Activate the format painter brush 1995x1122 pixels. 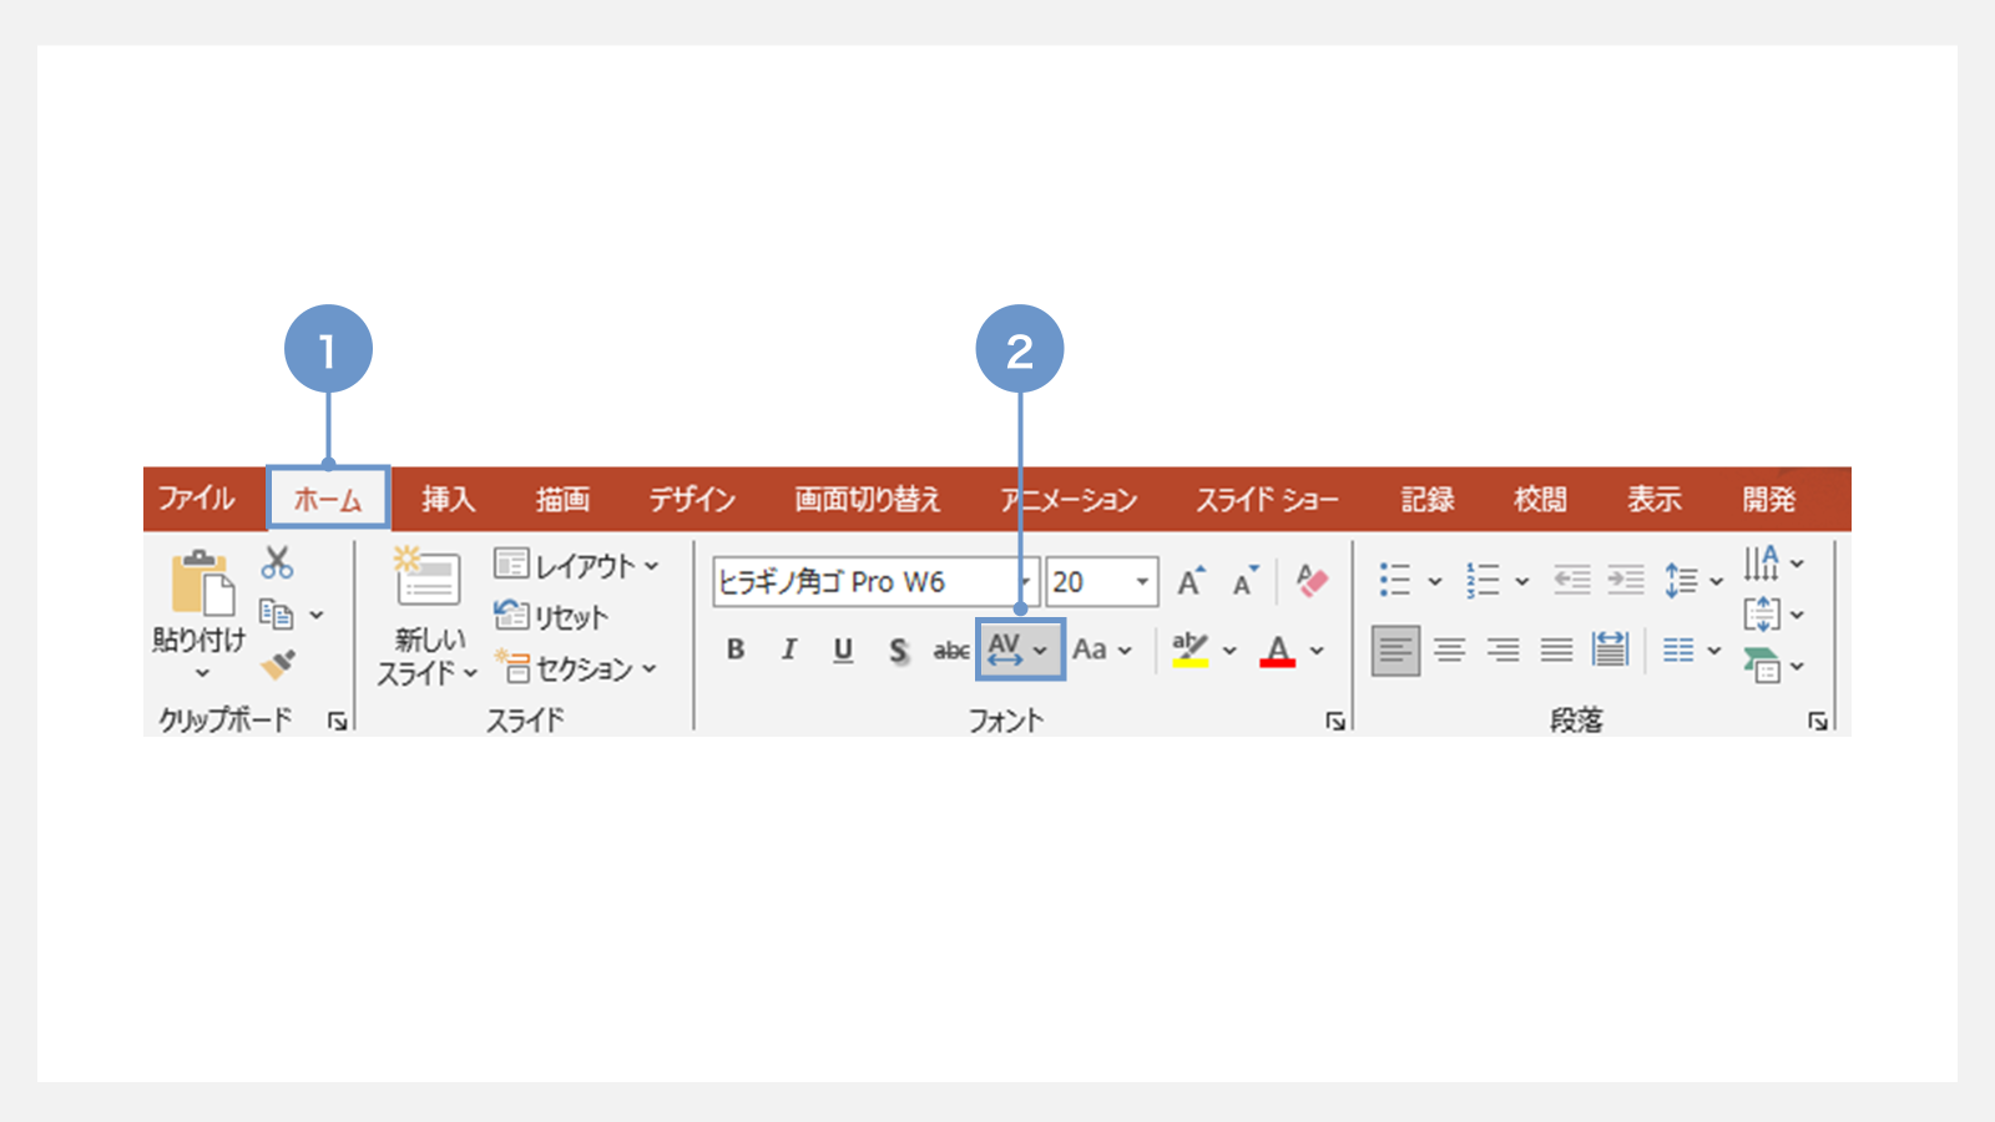click(278, 665)
